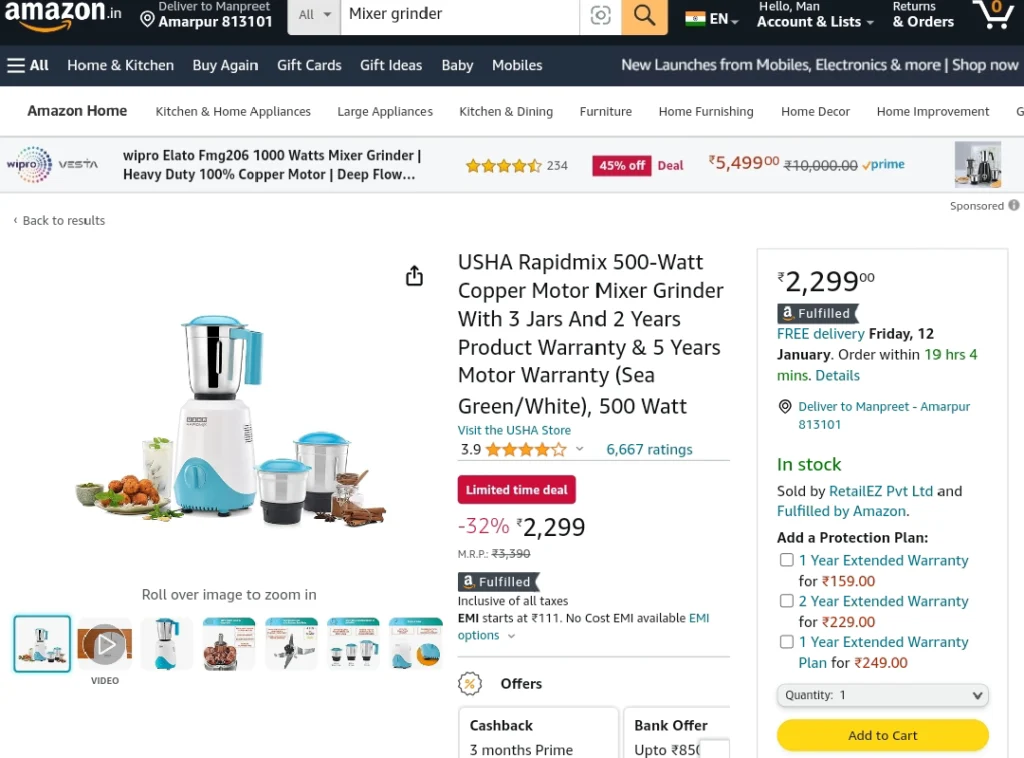Viewport: 1024px width, 758px height.
Task: Open the hamburger All menu
Action: [28, 65]
